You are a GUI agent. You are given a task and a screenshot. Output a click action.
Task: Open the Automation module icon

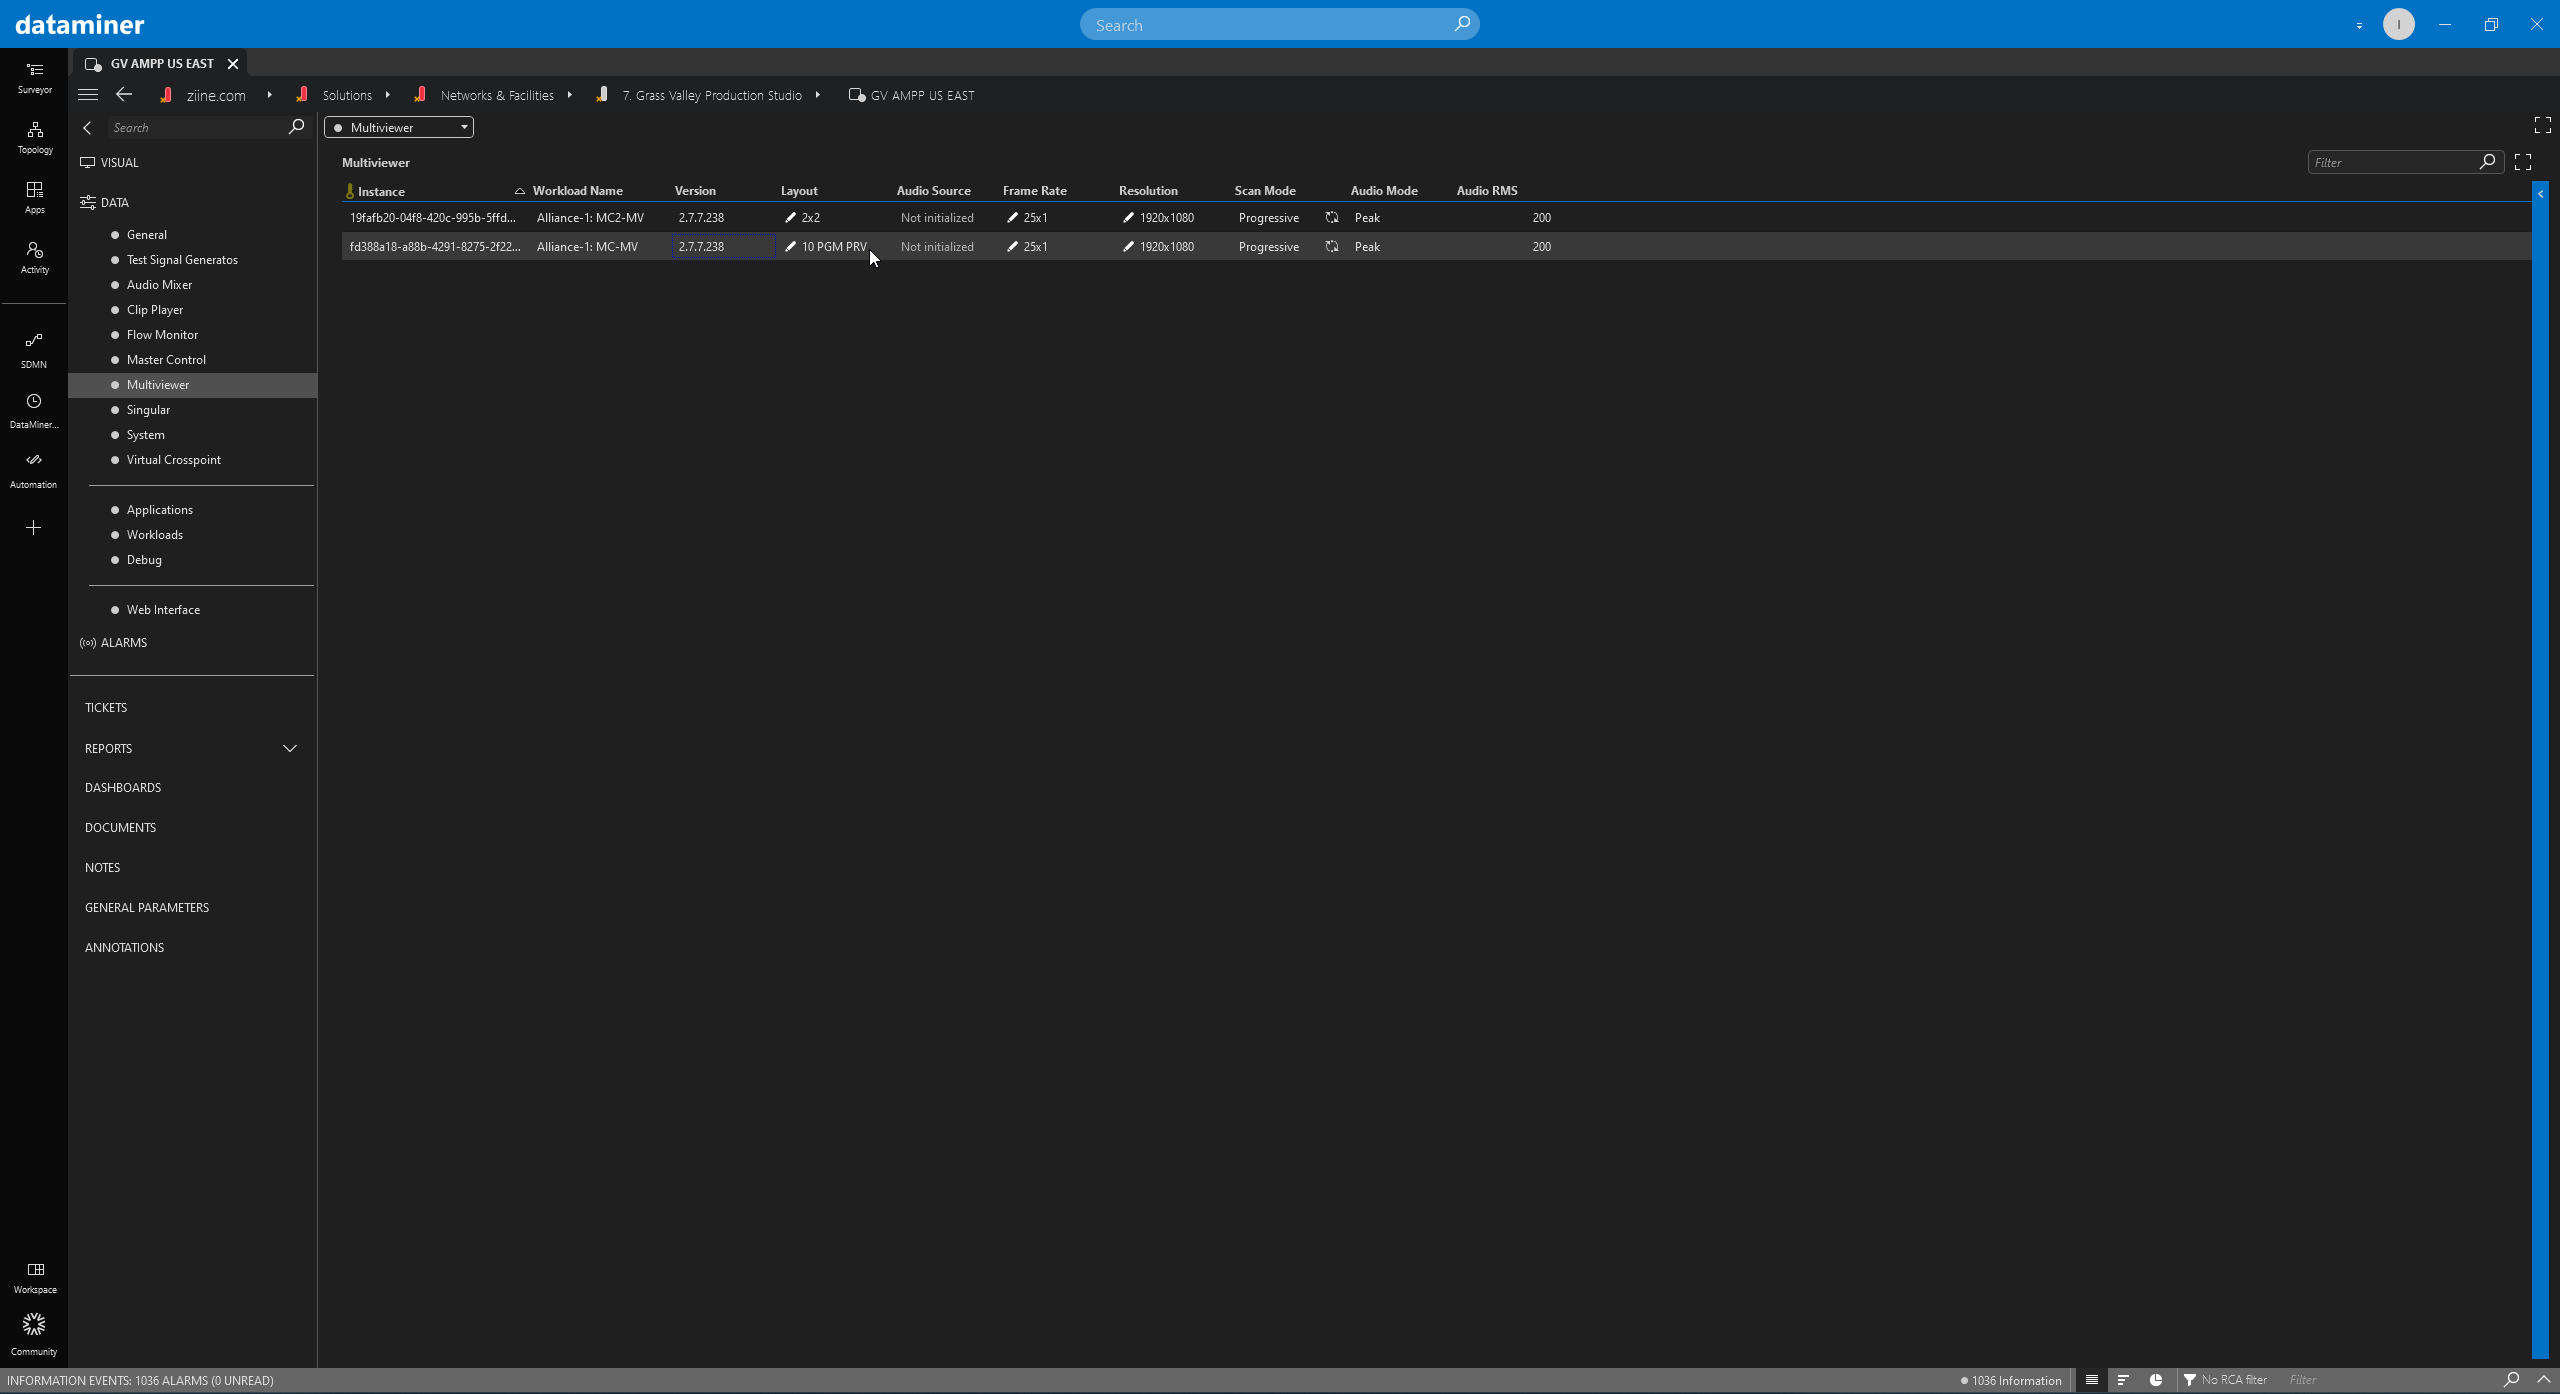(x=34, y=470)
